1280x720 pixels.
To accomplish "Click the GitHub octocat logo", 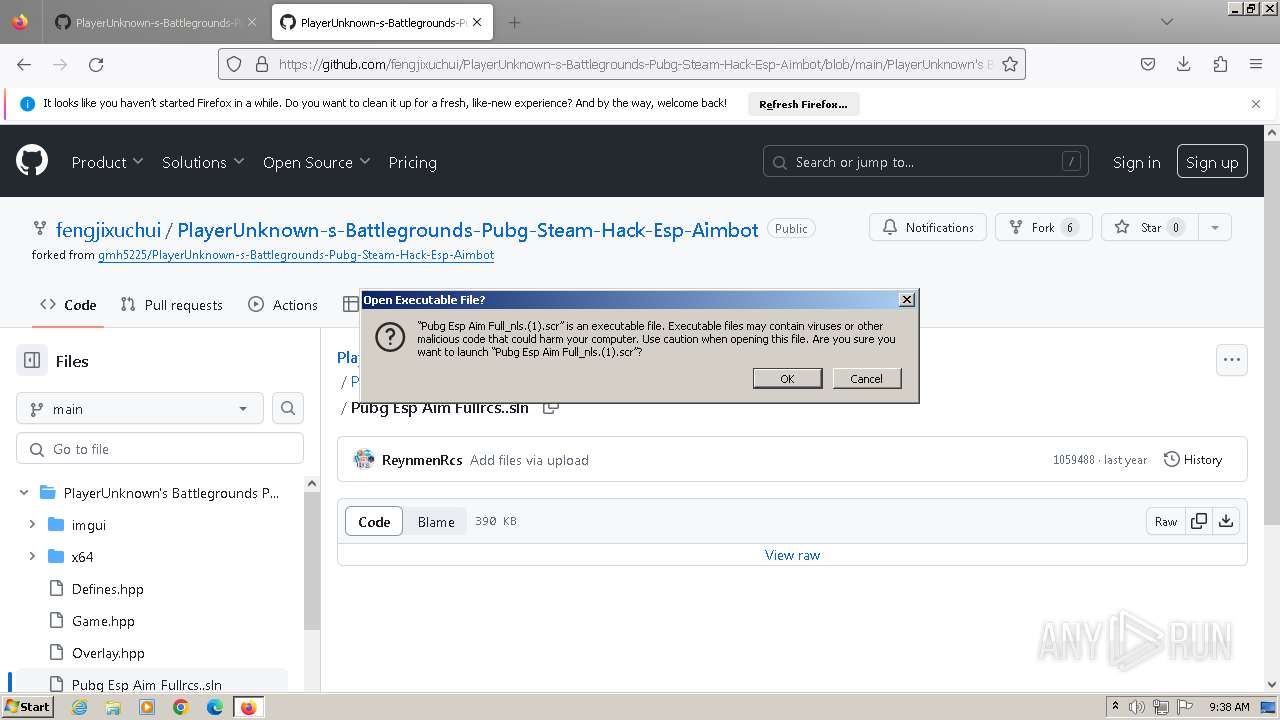I will click(x=32, y=161).
